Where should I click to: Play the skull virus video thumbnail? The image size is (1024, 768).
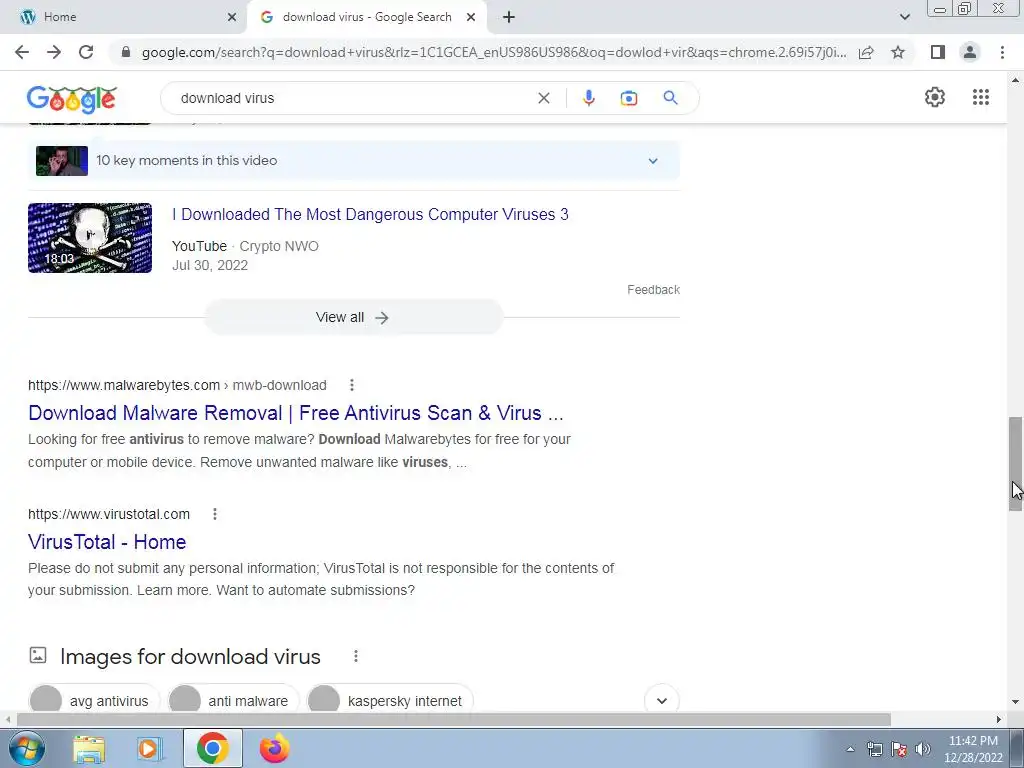[90, 238]
